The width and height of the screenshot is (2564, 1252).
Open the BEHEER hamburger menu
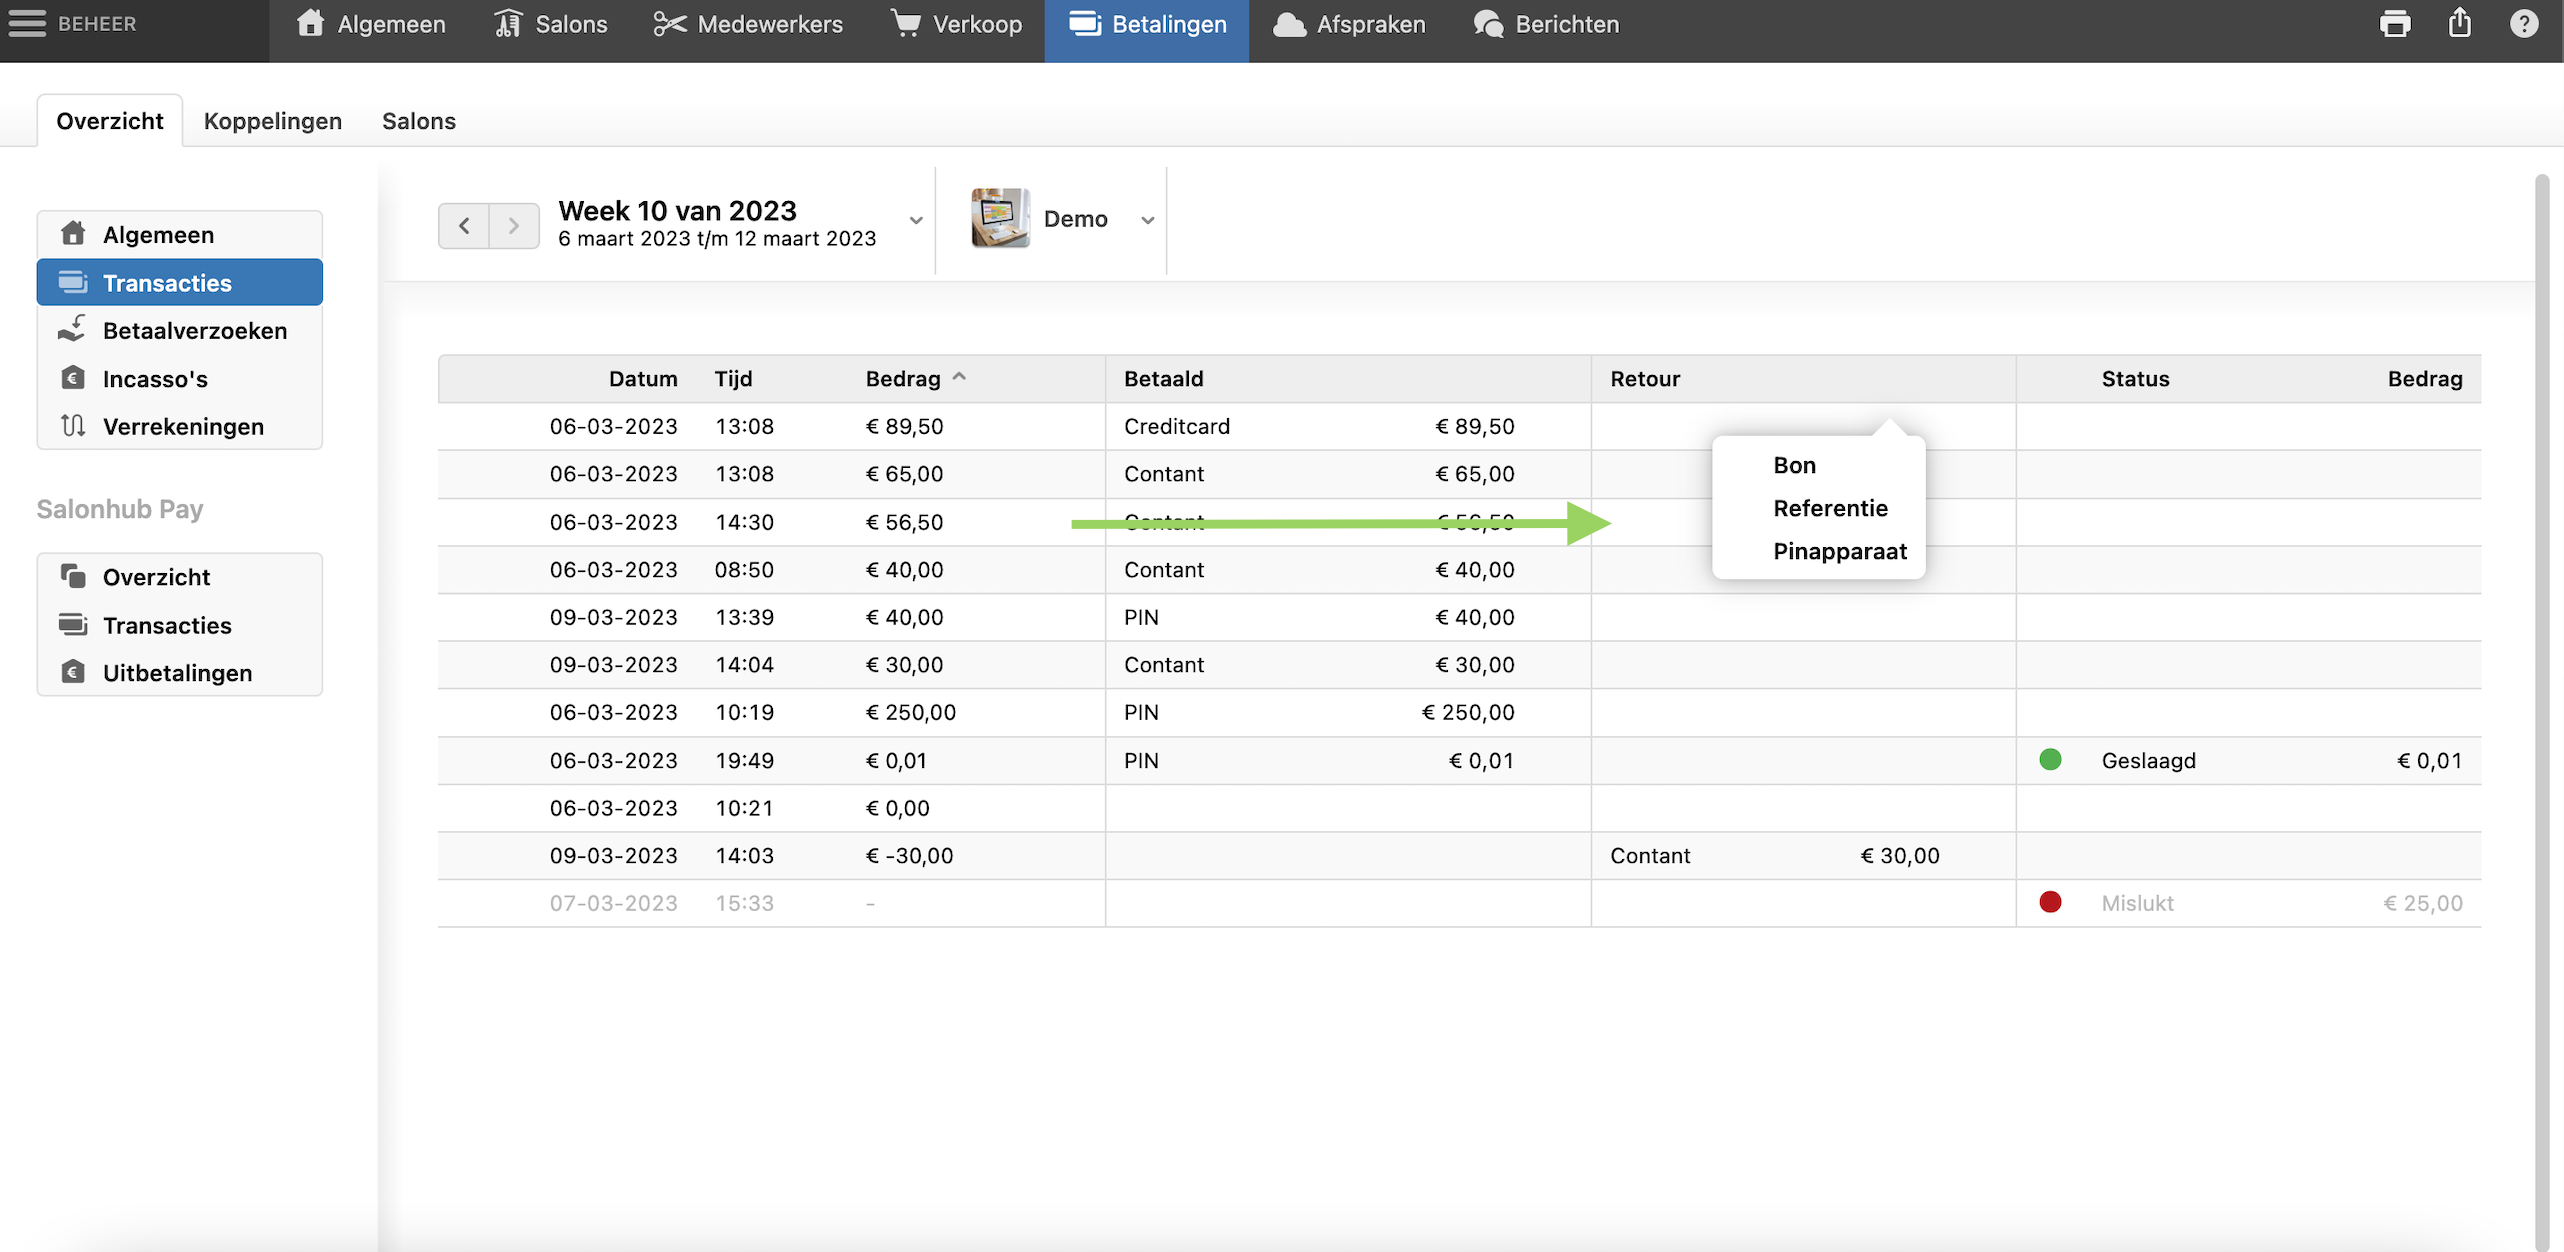[x=28, y=24]
